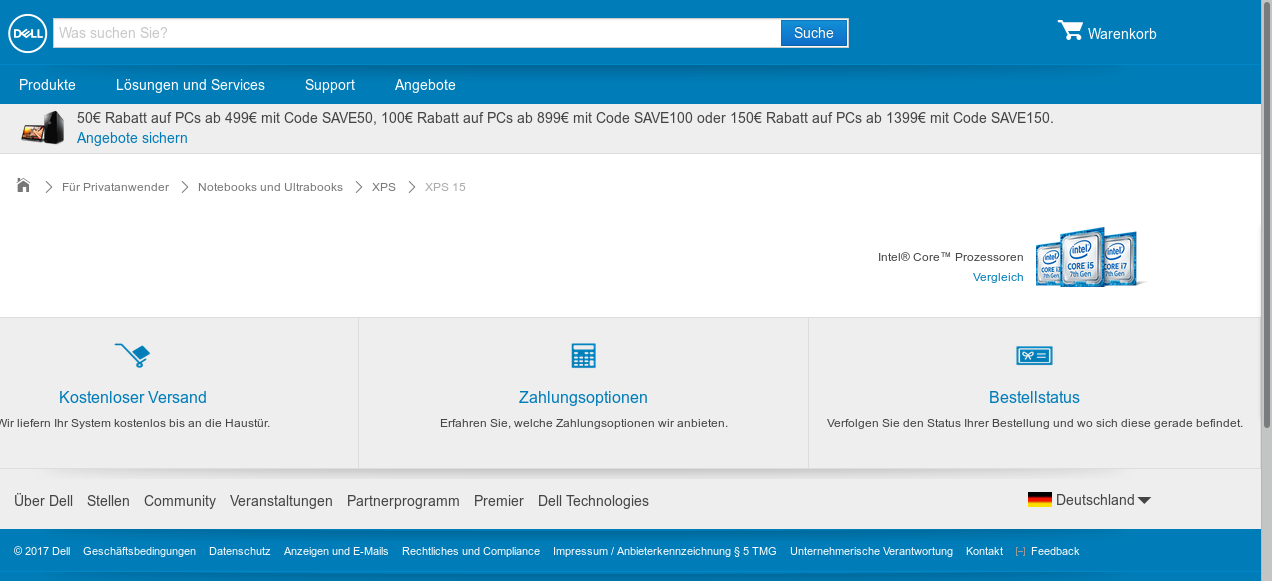Click the Suche search button
This screenshot has height=581, width=1272.
click(814, 33)
